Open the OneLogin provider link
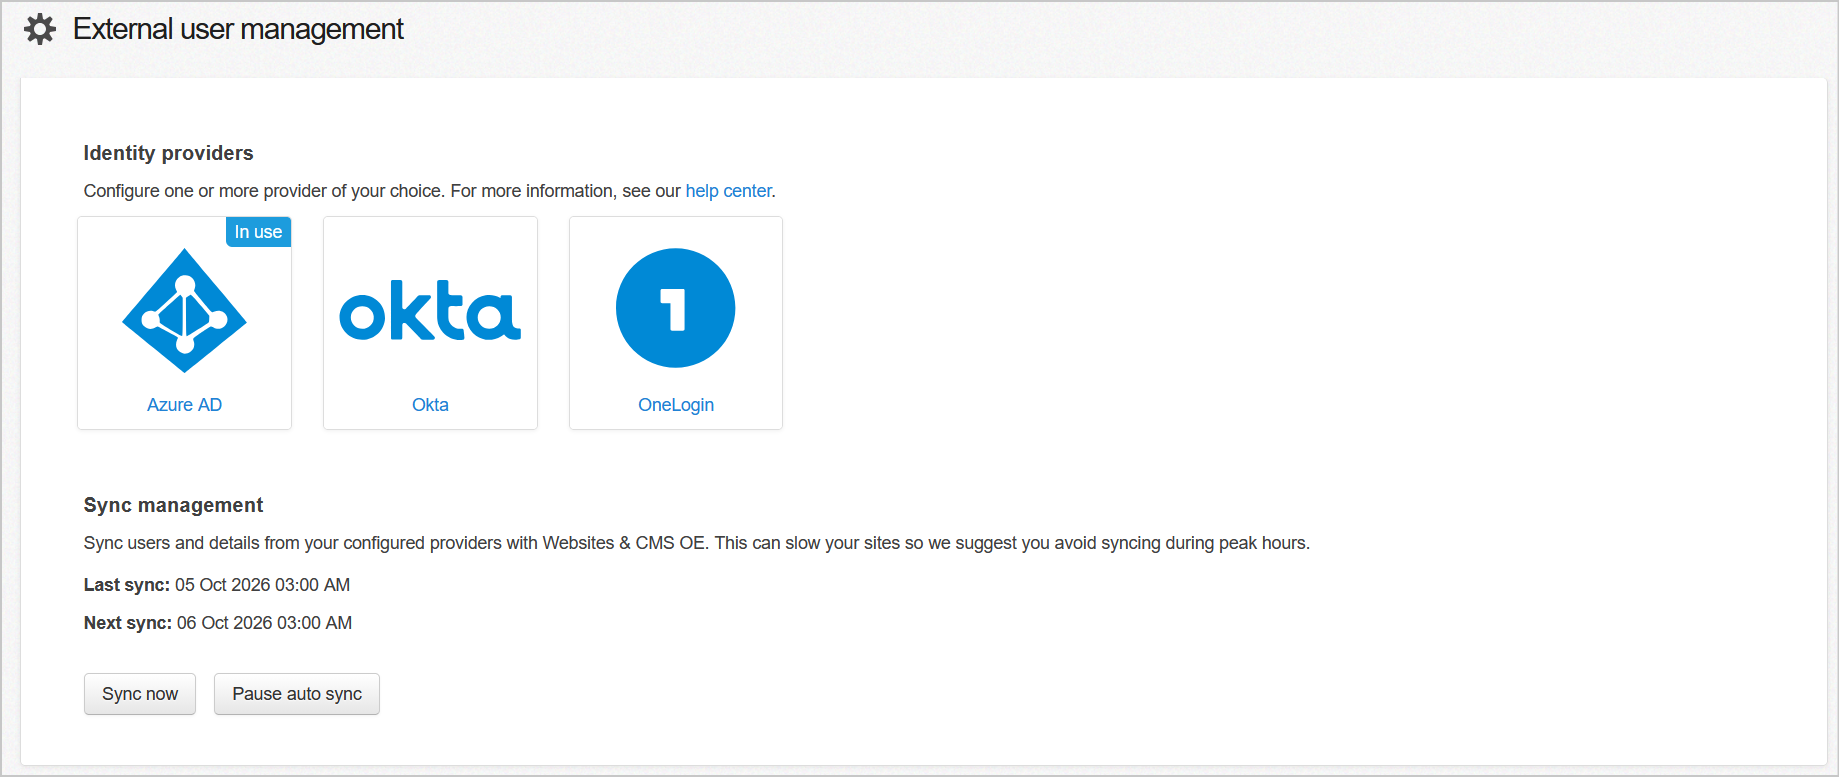This screenshot has width=1839, height=777. click(x=676, y=405)
